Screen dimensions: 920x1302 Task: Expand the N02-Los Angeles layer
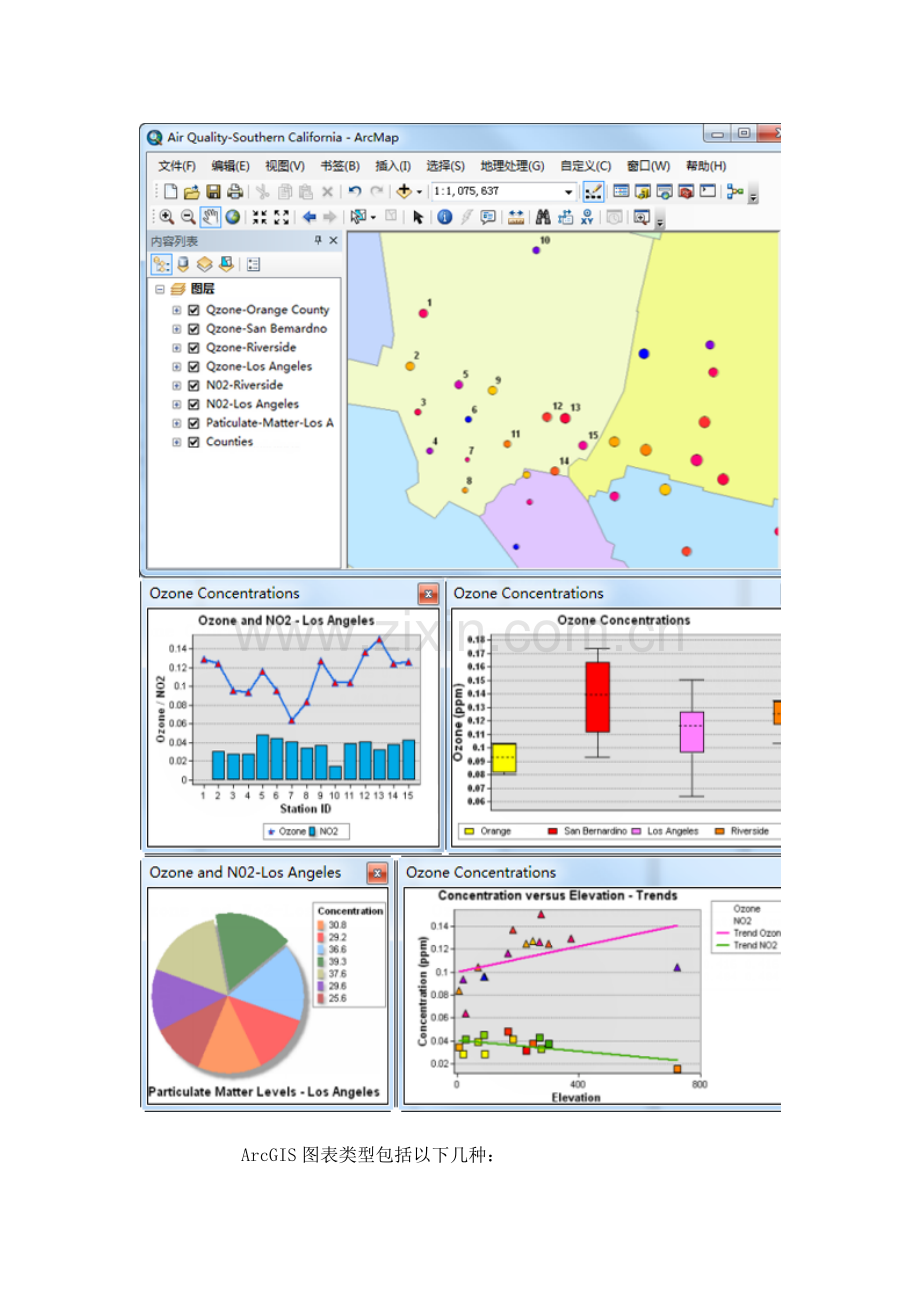177,404
